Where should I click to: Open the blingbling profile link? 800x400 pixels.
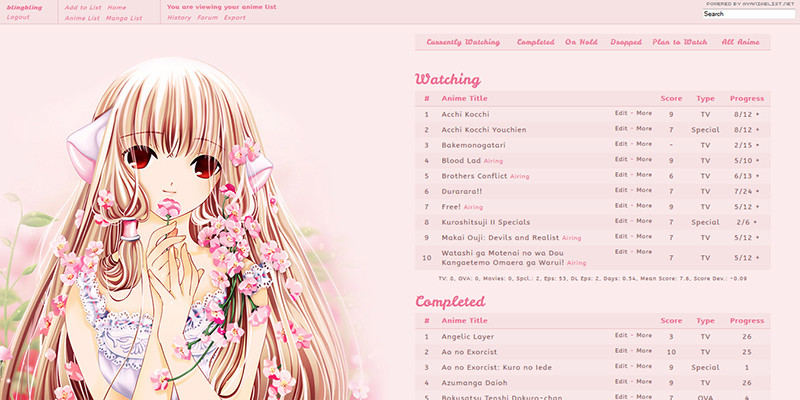pyautogui.click(x=24, y=8)
